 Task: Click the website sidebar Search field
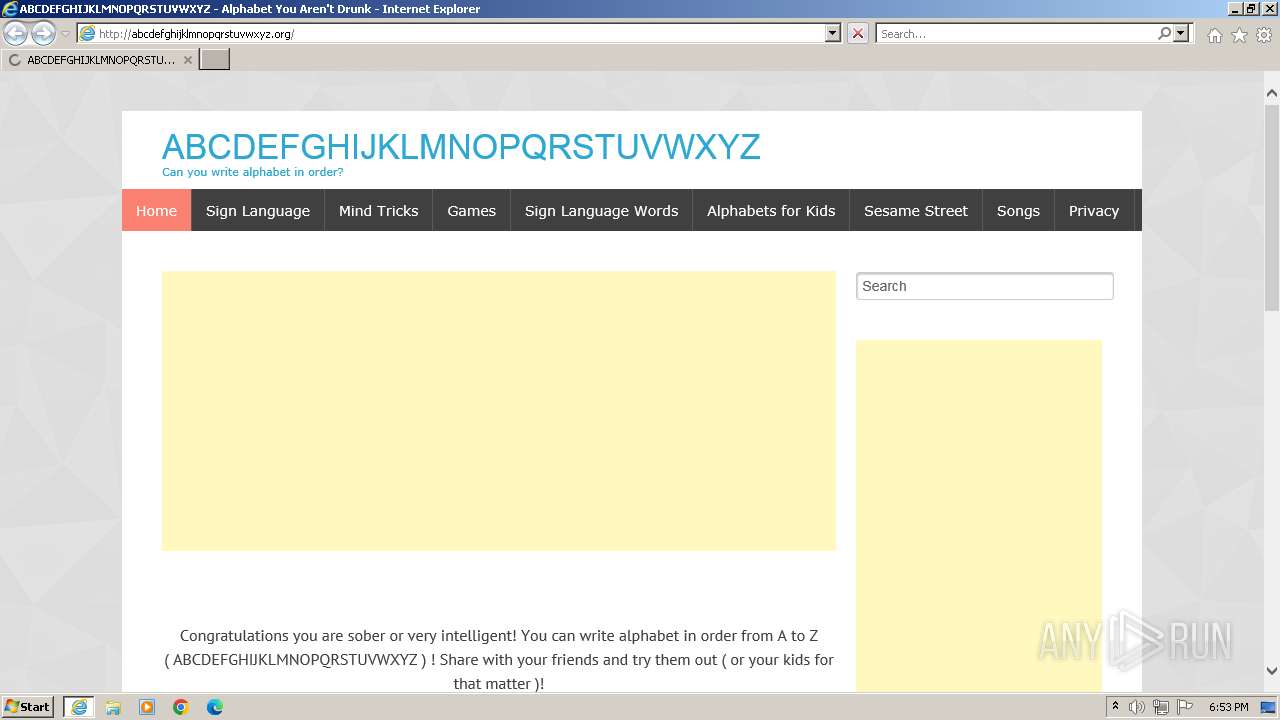(x=985, y=286)
